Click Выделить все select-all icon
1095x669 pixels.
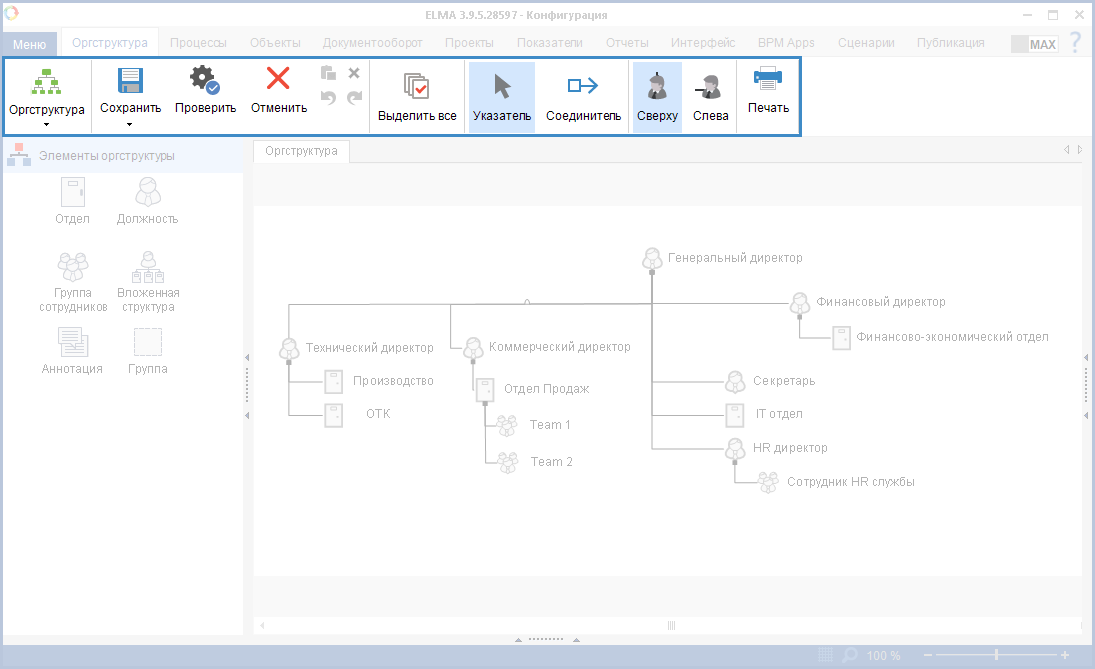click(417, 86)
